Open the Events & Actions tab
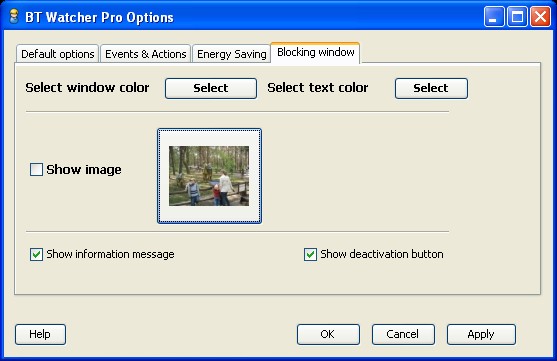The image size is (557, 361). (146, 54)
